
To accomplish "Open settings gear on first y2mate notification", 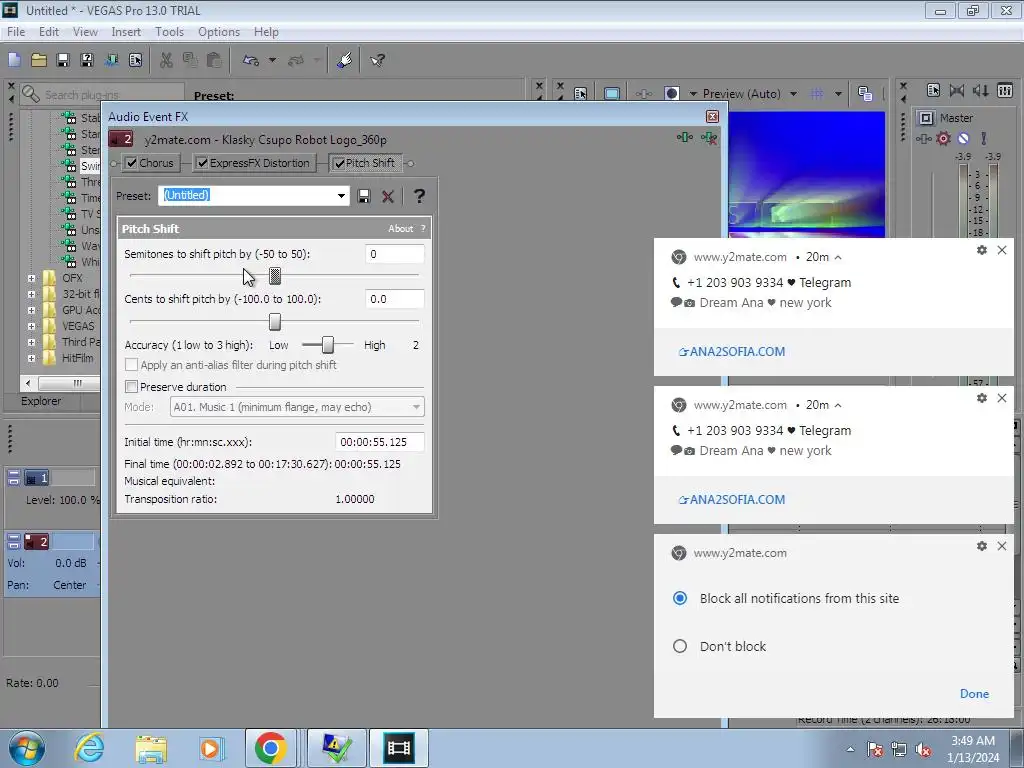I will coord(982,250).
